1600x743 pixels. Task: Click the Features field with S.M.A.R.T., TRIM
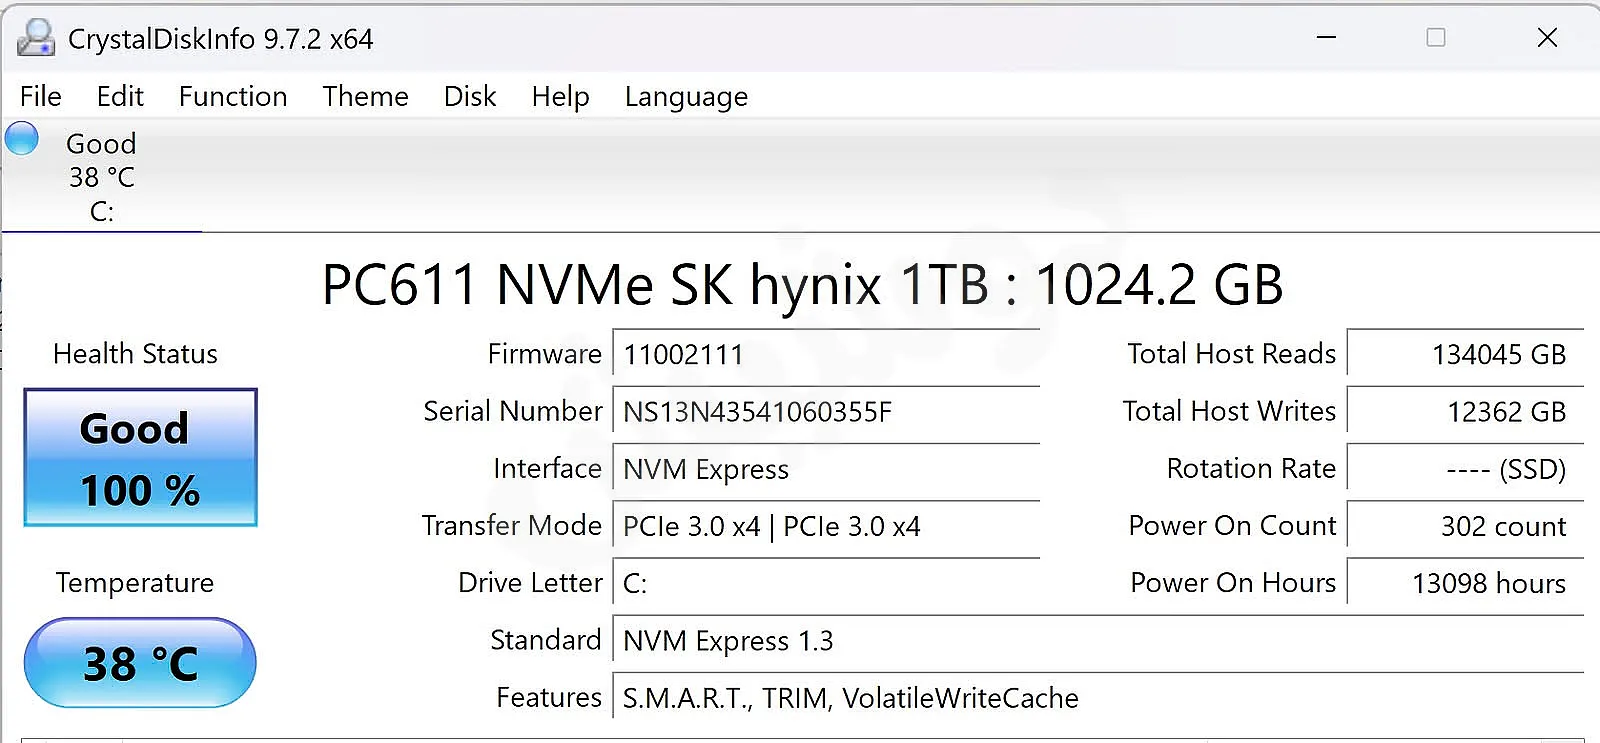pos(1098,697)
